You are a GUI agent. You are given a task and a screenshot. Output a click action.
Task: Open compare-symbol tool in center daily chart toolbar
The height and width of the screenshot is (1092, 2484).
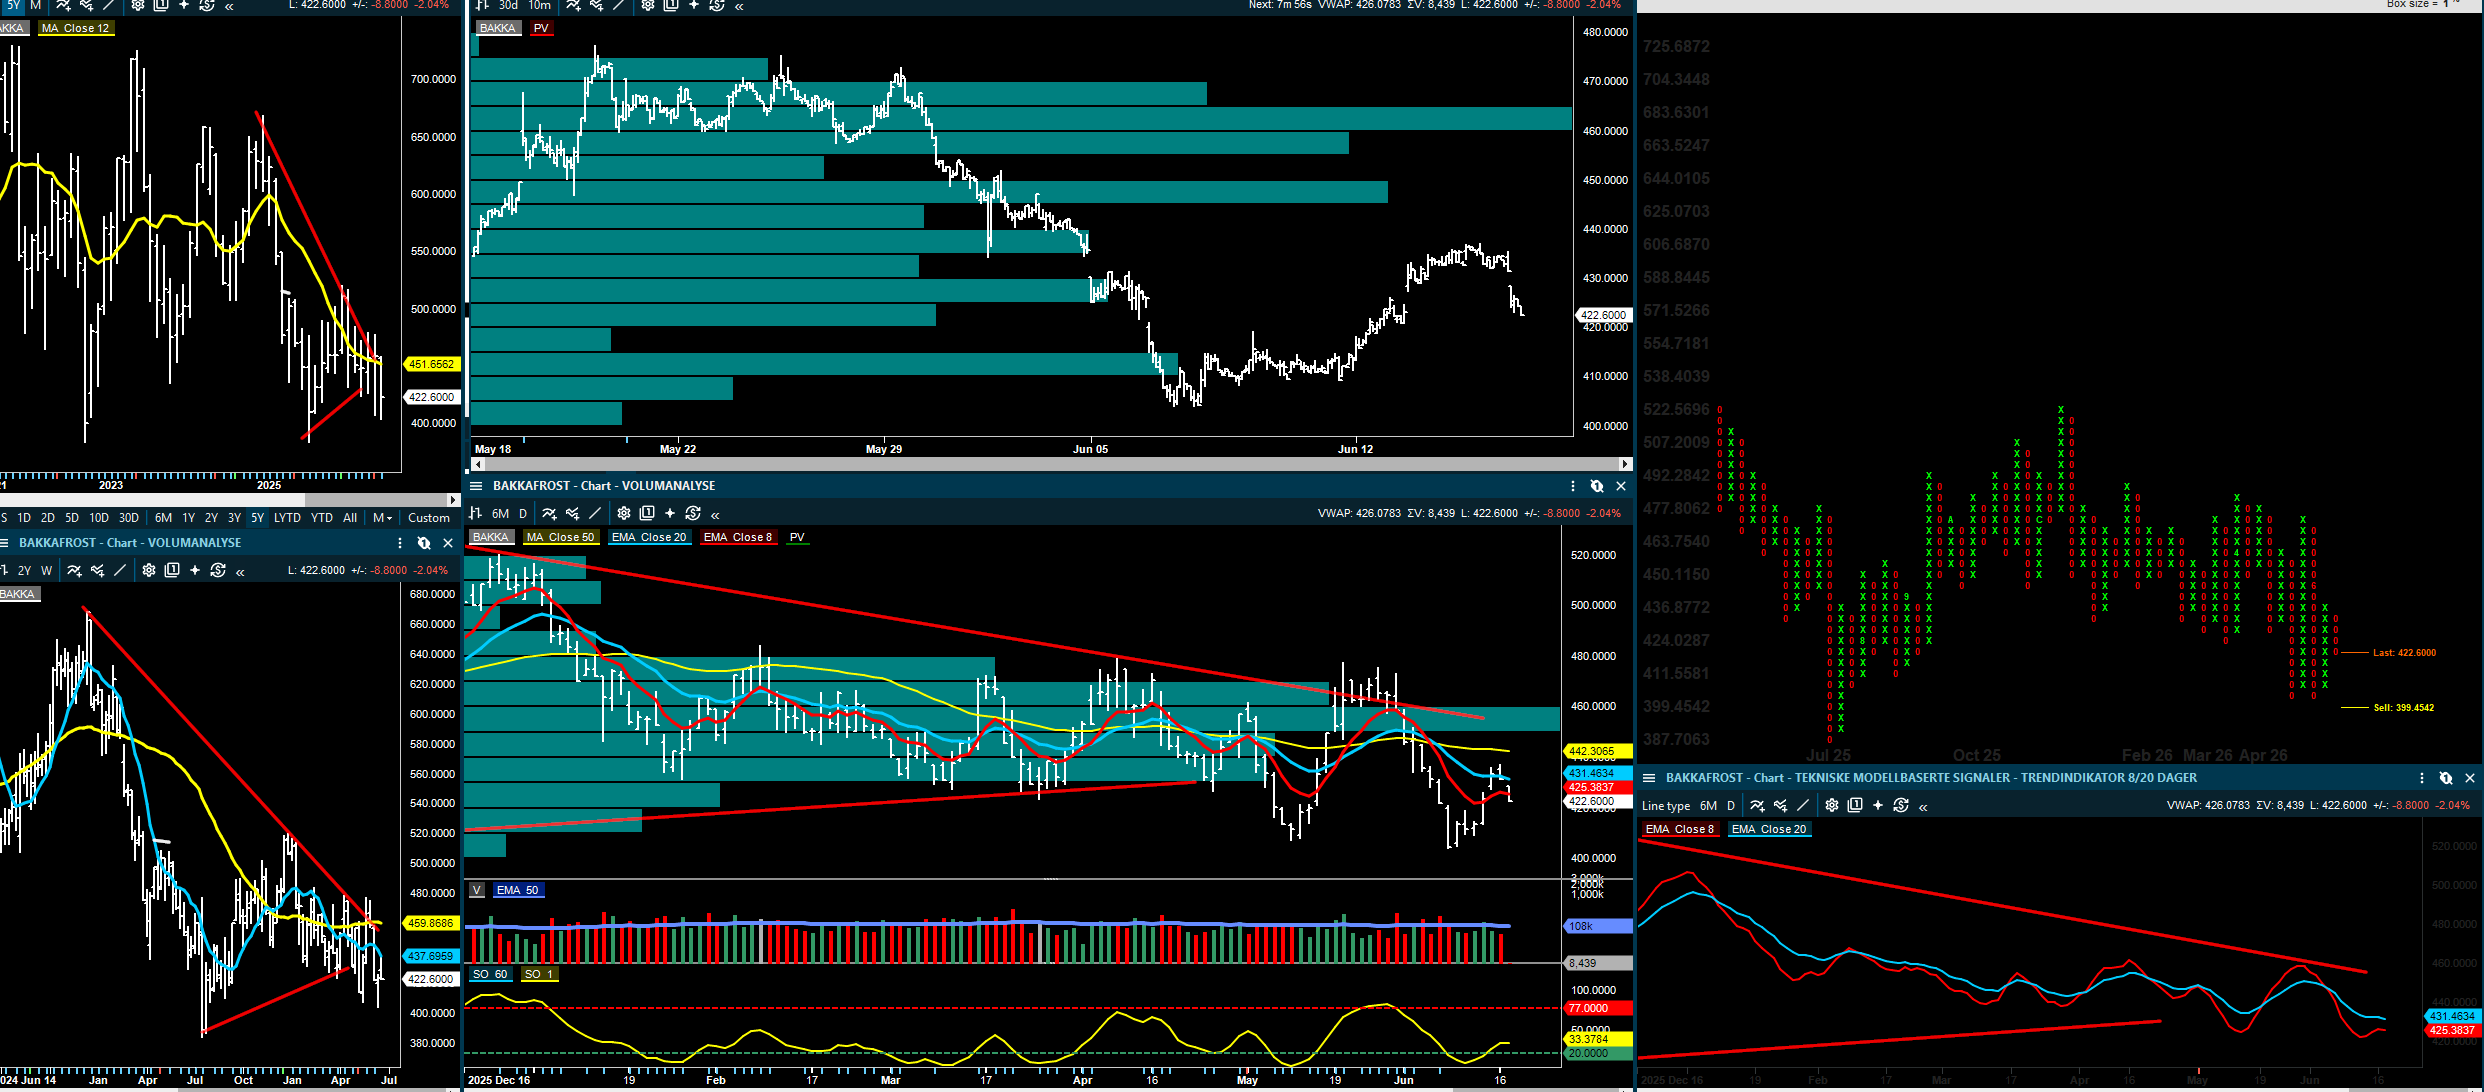tap(573, 513)
